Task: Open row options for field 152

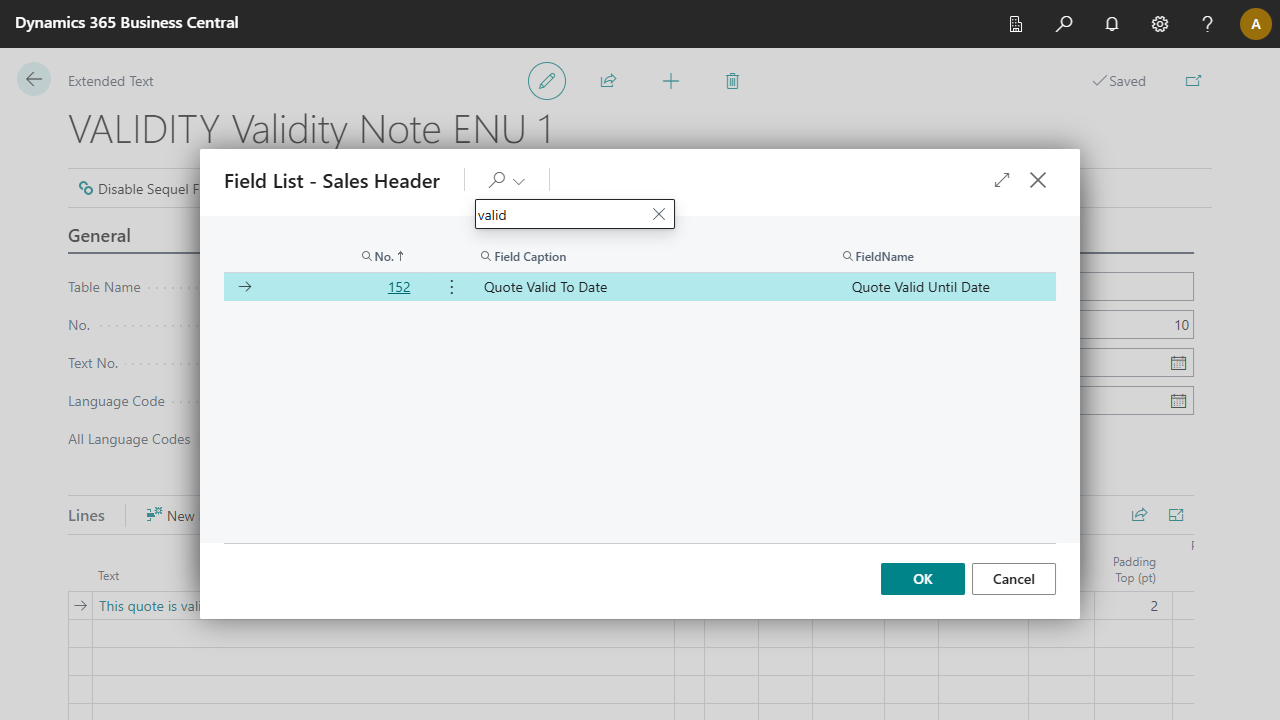Action: 451,287
